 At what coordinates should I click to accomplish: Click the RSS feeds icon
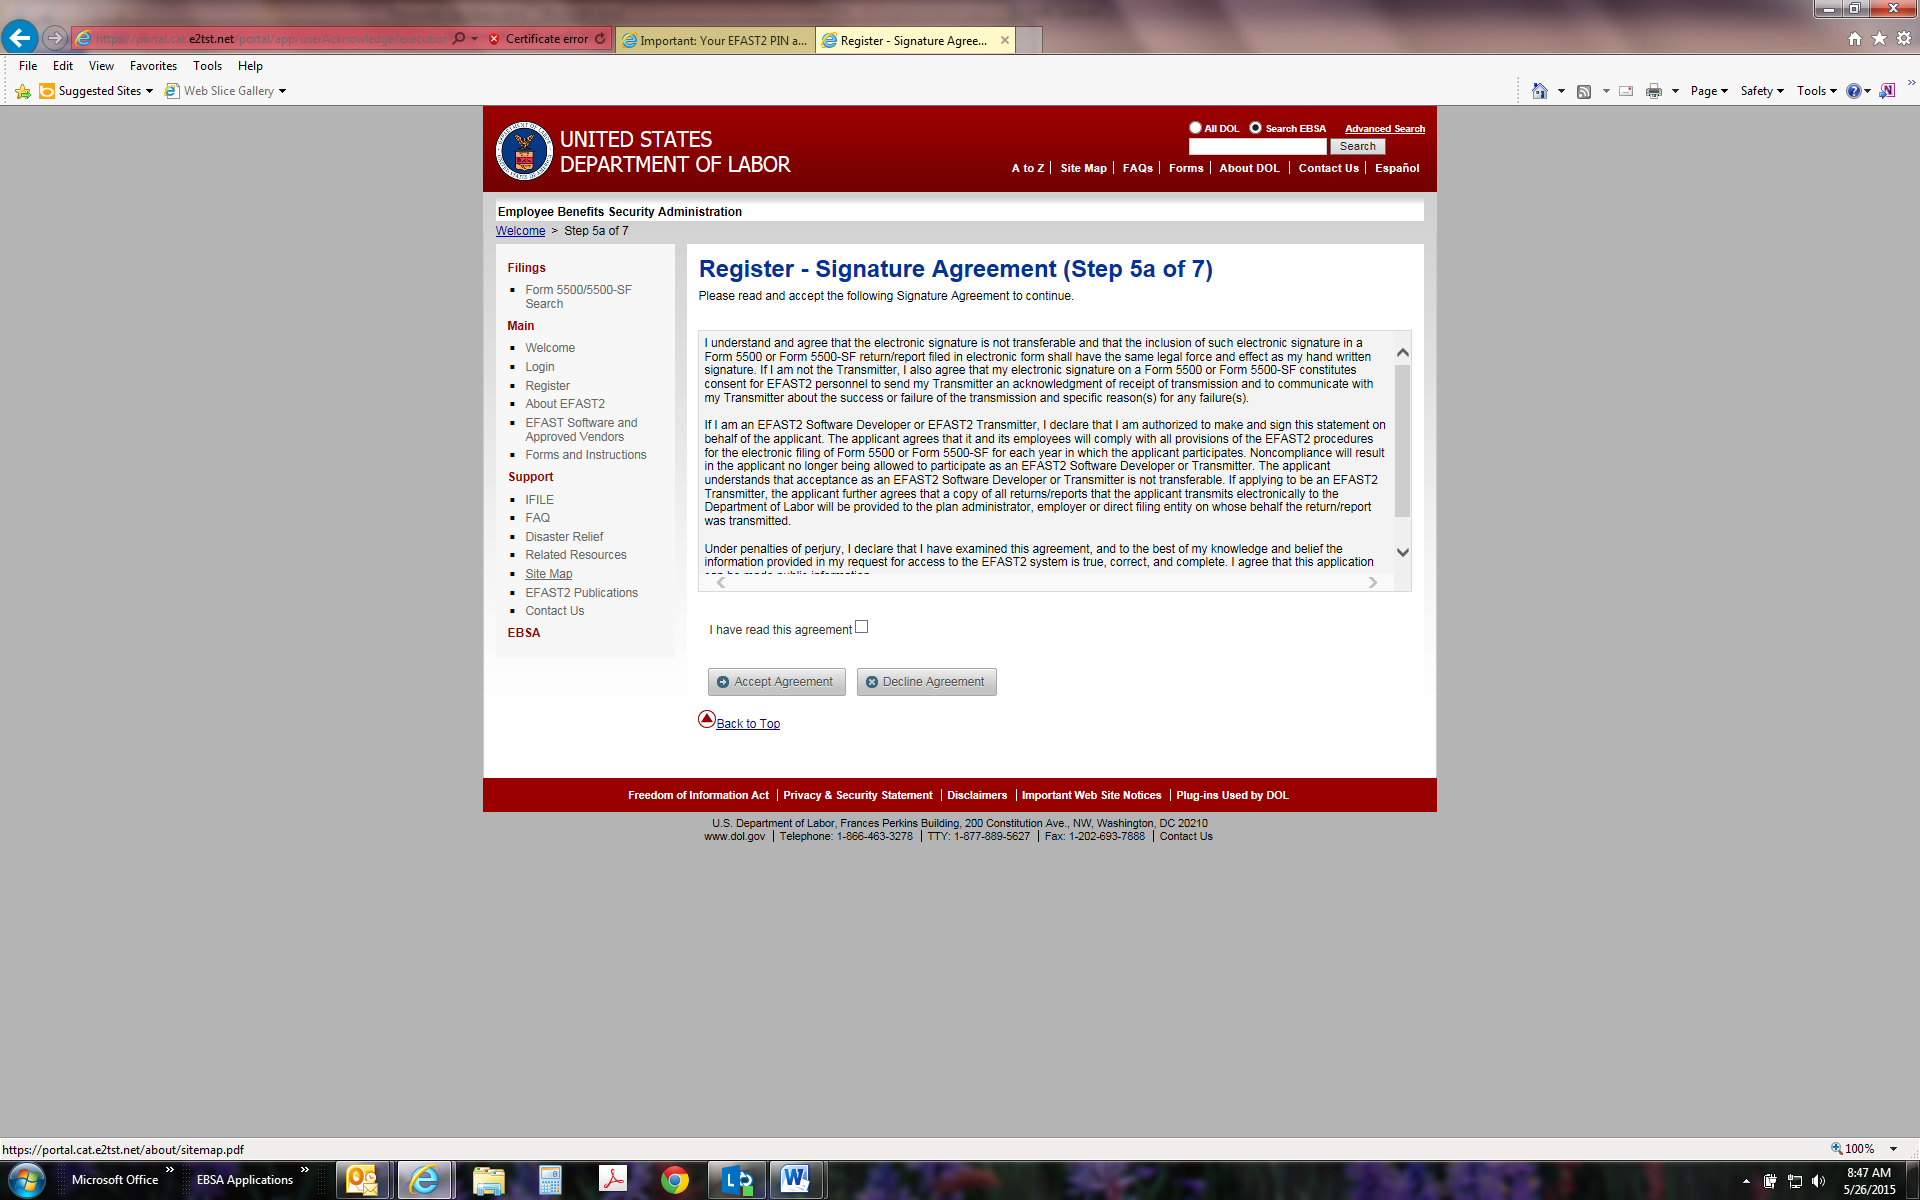pyautogui.click(x=1584, y=91)
